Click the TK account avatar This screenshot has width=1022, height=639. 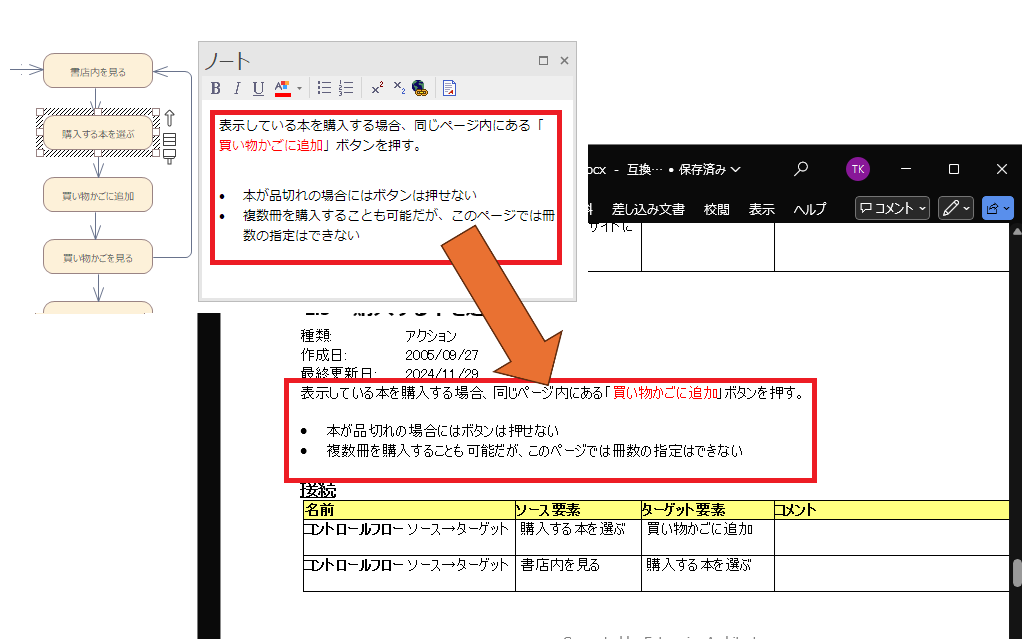[857, 169]
